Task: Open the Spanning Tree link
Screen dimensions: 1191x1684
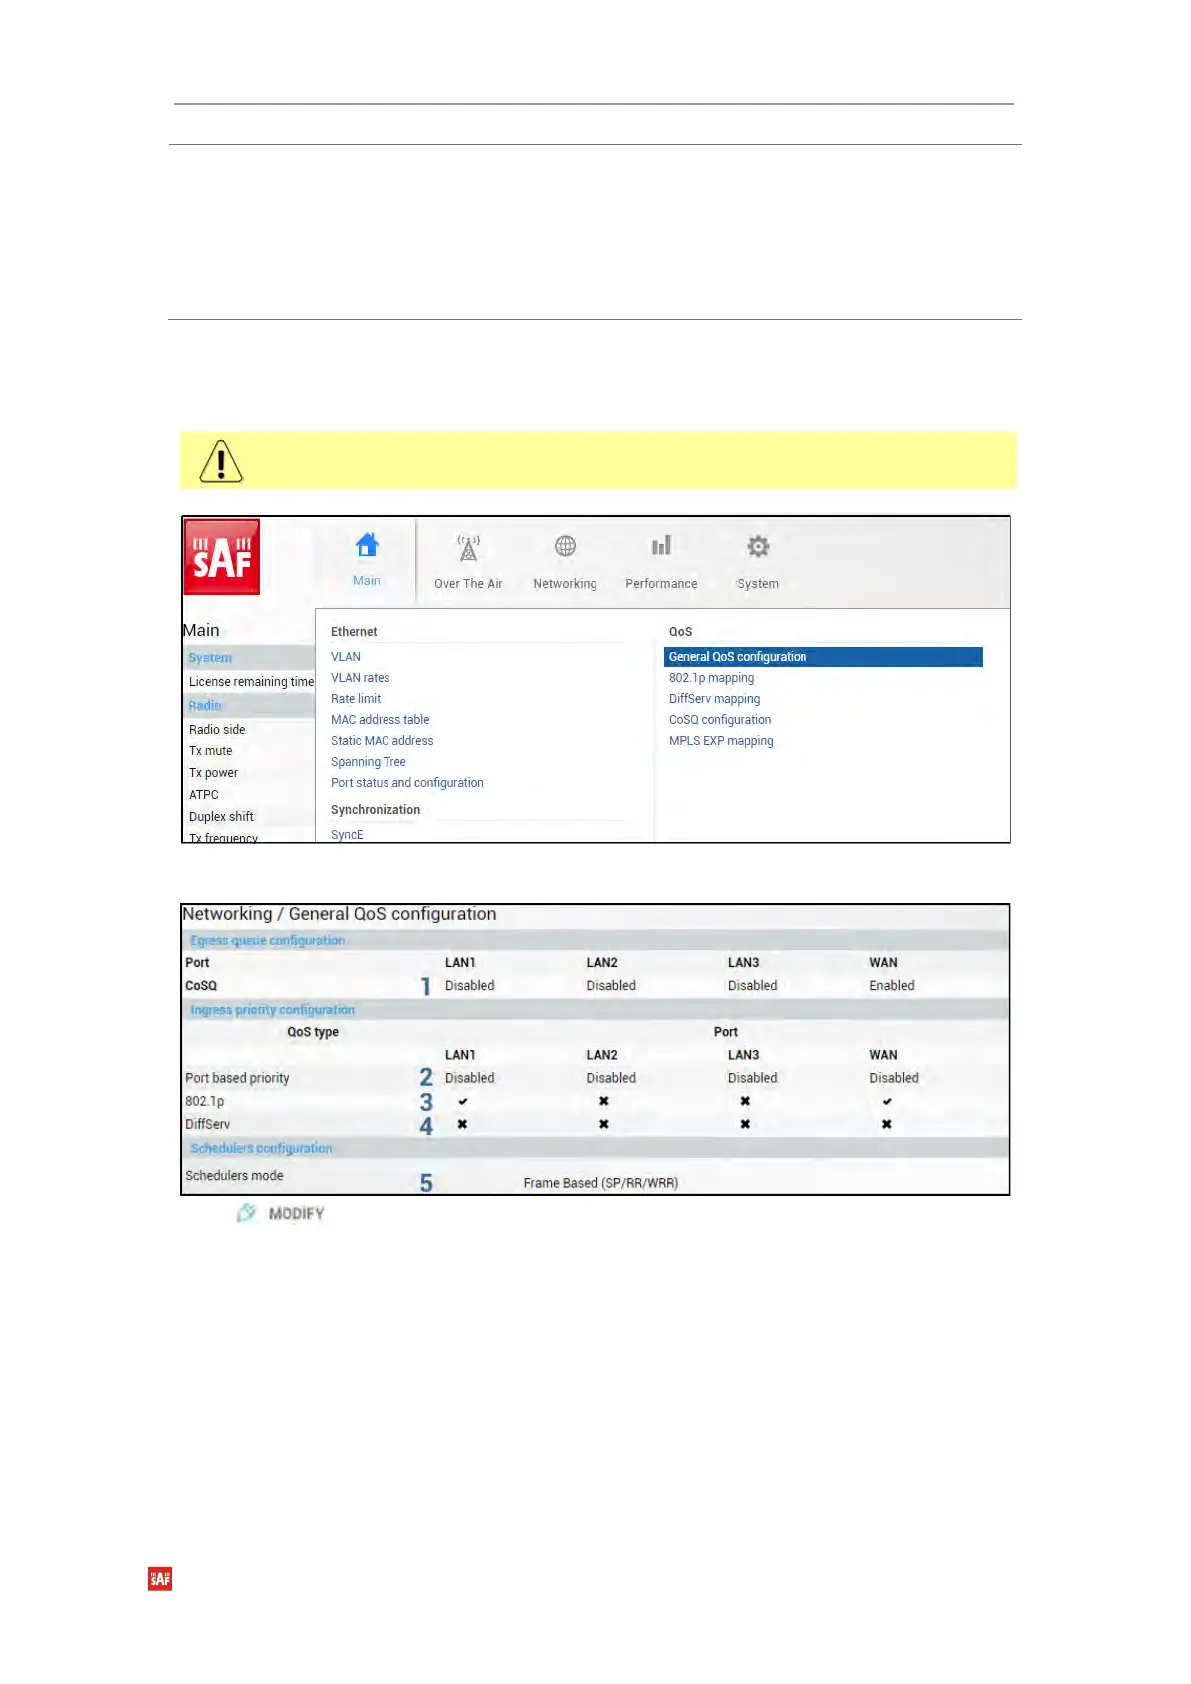Action: (x=368, y=762)
